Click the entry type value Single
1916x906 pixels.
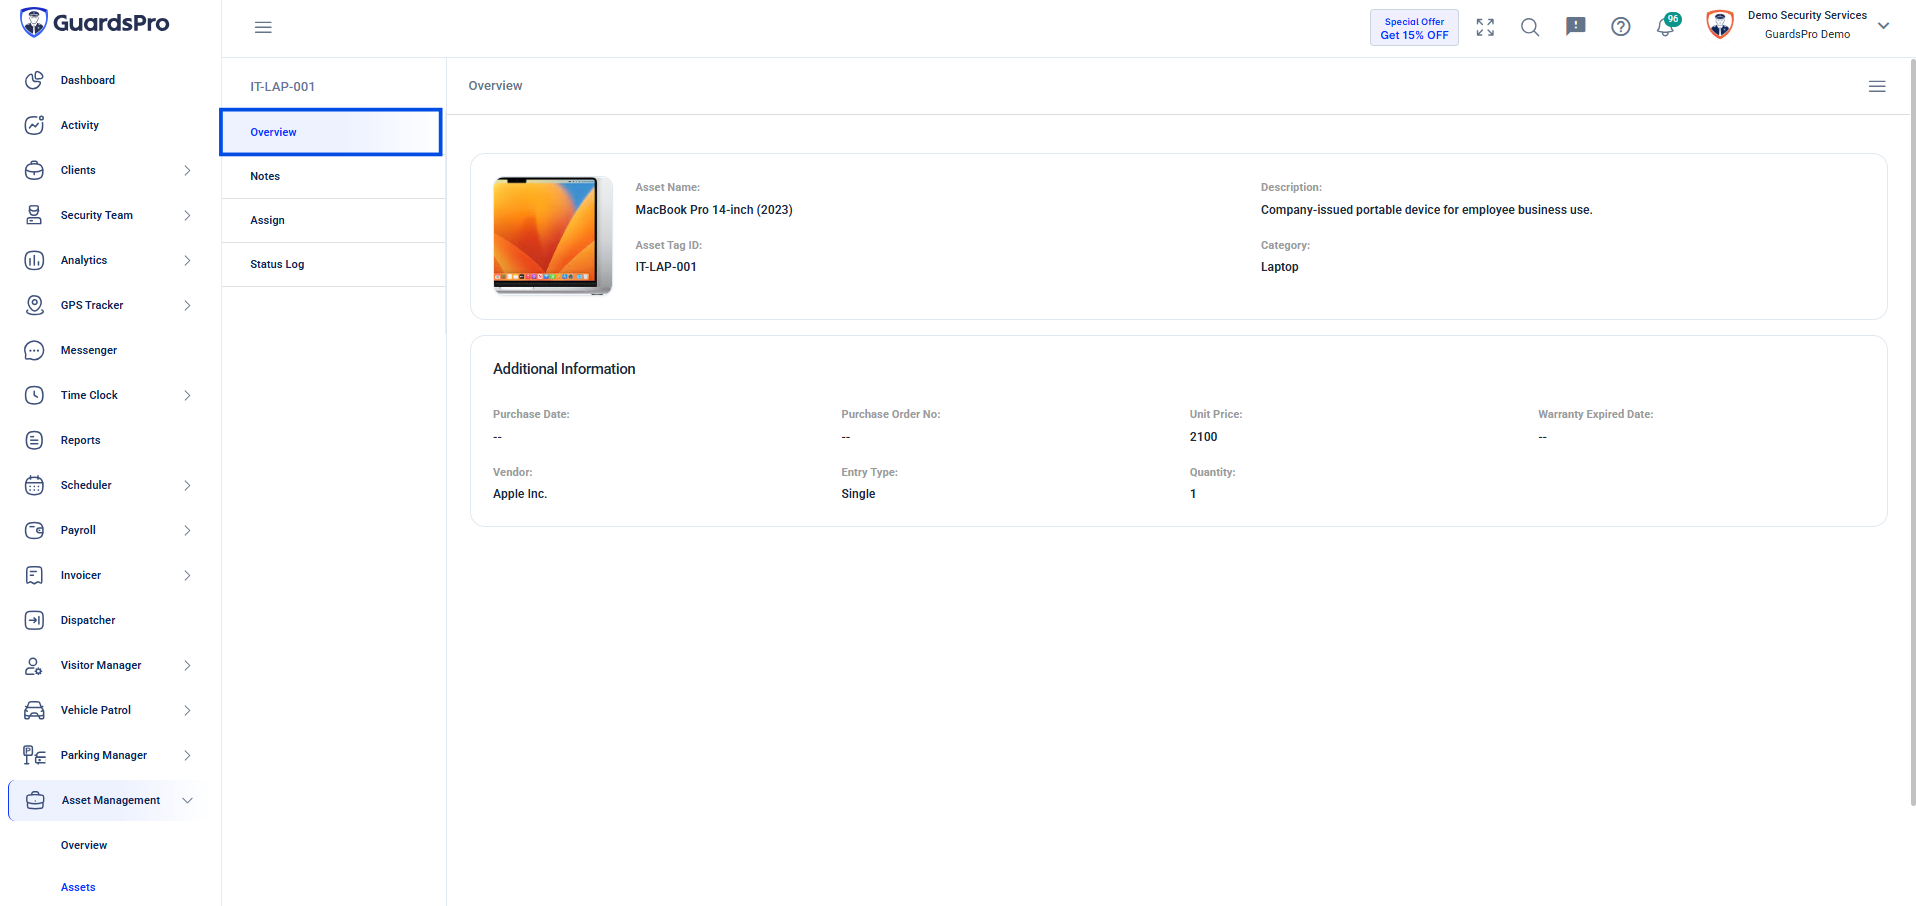click(x=858, y=494)
